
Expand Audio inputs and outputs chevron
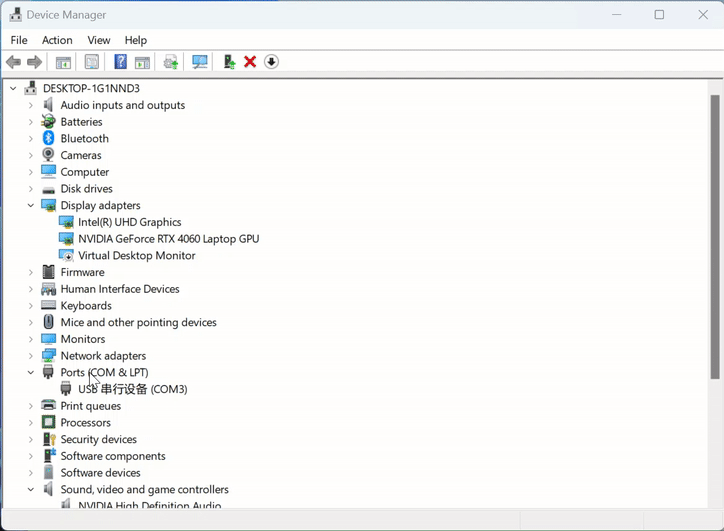pos(30,105)
